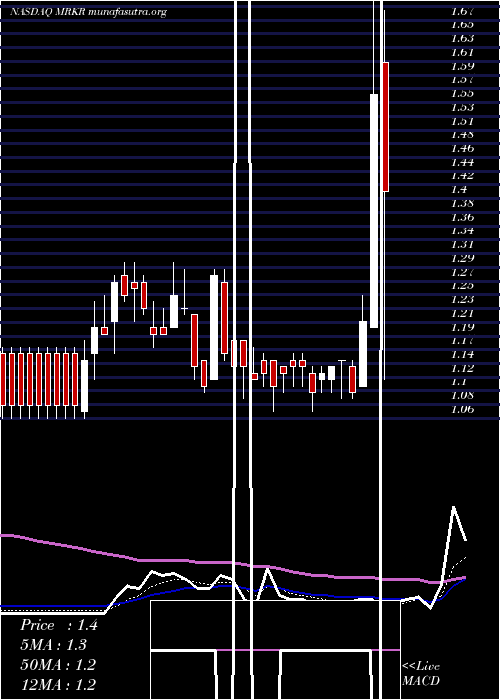Screen dimensions: 500x700
Task: Click the <<Live MACD label
Action: [421, 674]
